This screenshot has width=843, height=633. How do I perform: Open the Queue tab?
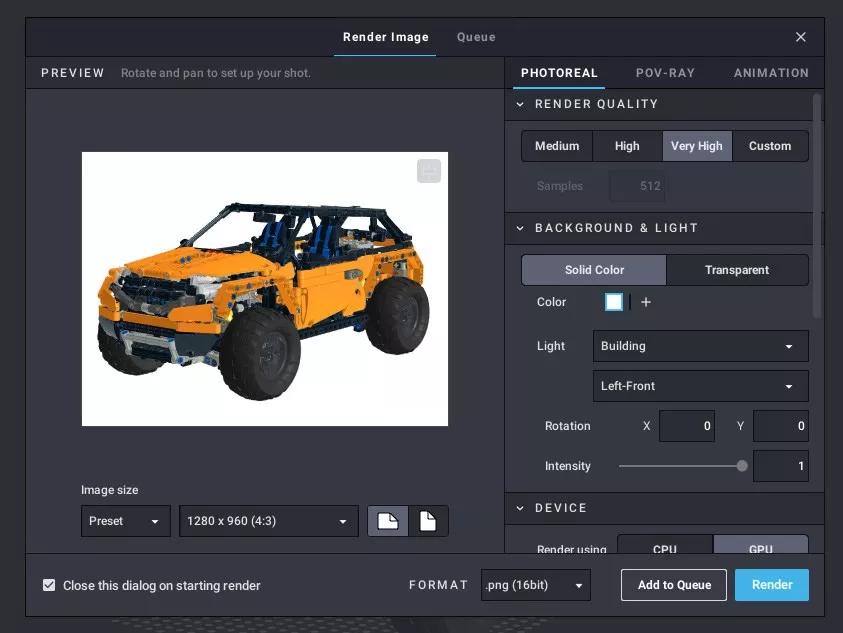476,37
